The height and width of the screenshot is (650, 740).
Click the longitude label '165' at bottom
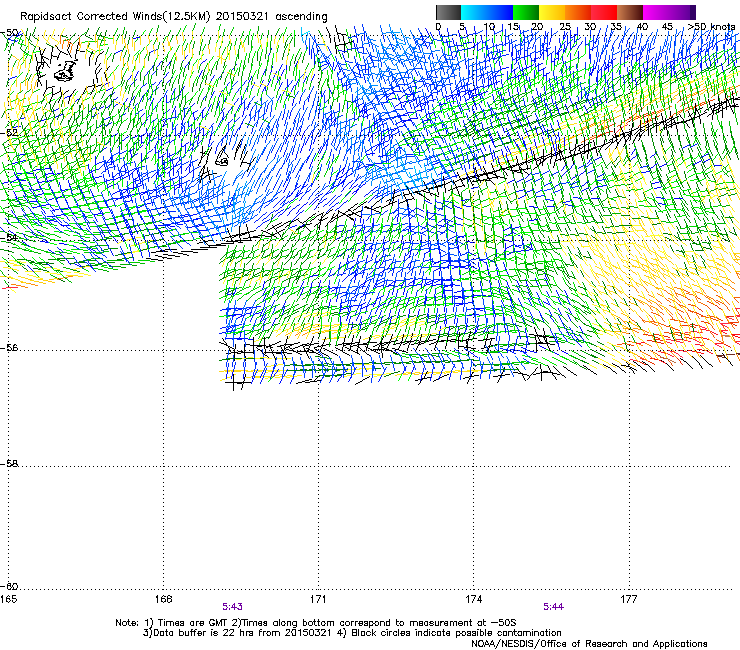[x=8, y=599]
